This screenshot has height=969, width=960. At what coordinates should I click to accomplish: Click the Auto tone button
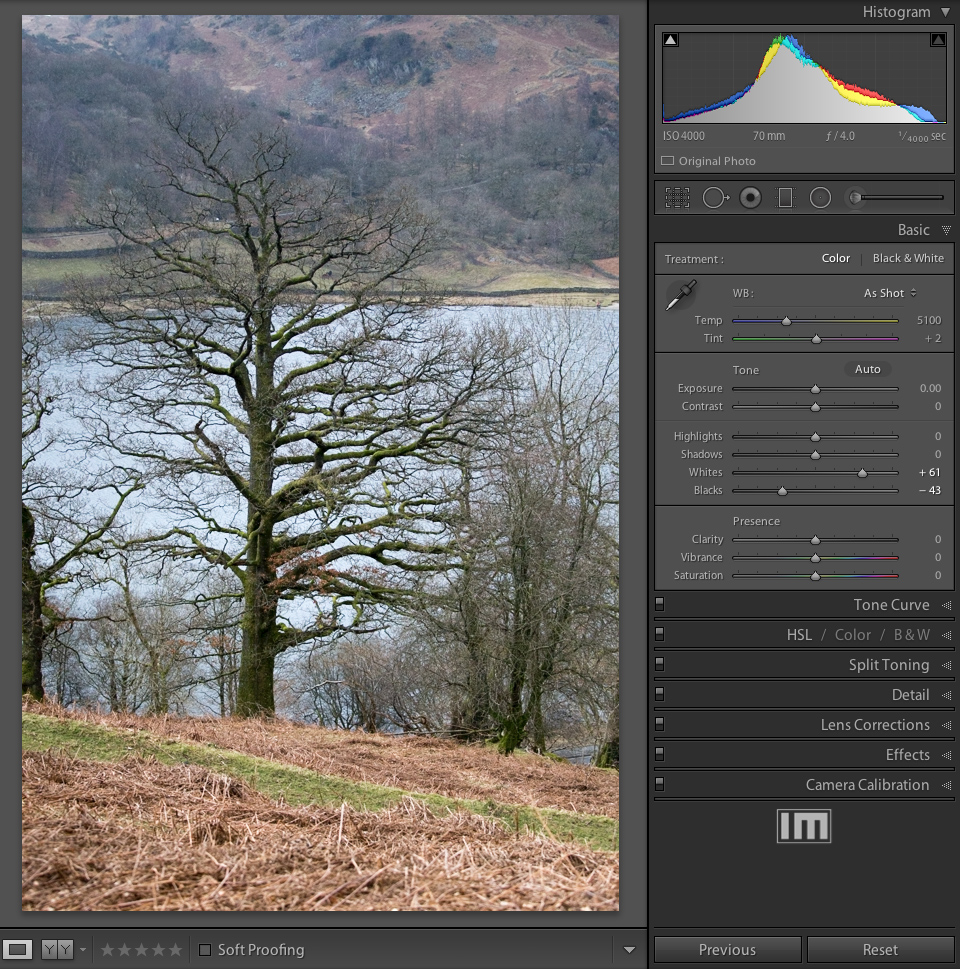click(867, 369)
